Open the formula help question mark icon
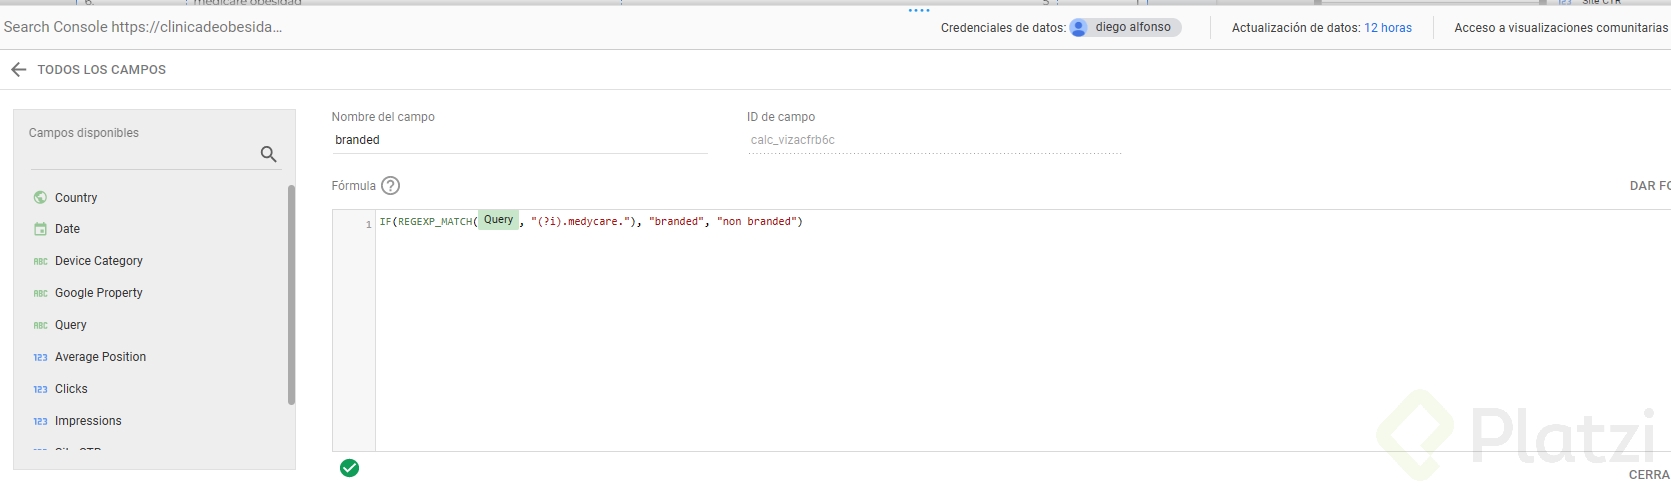Viewport: 1671px width, 486px height. pyautogui.click(x=391, y=186)
